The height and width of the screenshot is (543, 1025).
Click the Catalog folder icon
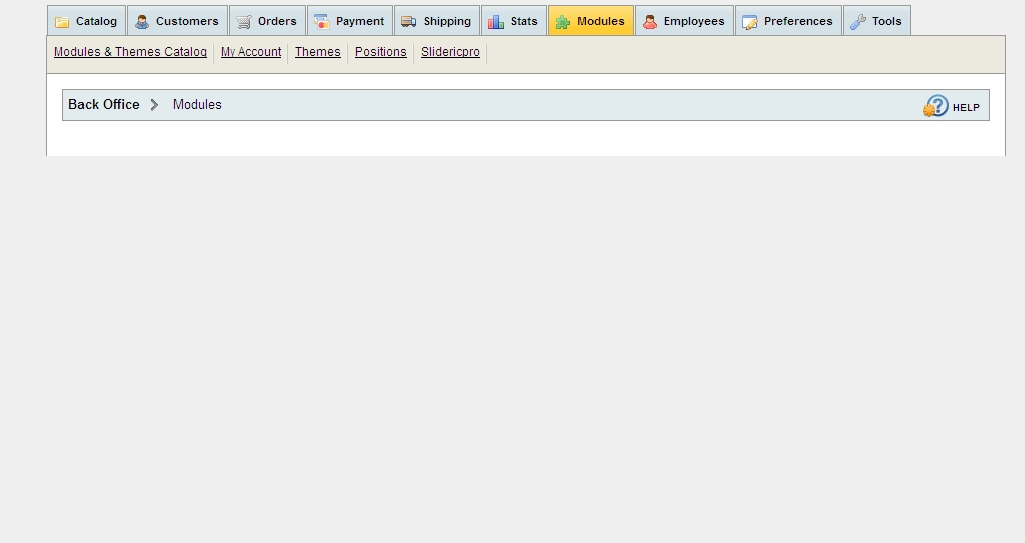coord(62,22)
